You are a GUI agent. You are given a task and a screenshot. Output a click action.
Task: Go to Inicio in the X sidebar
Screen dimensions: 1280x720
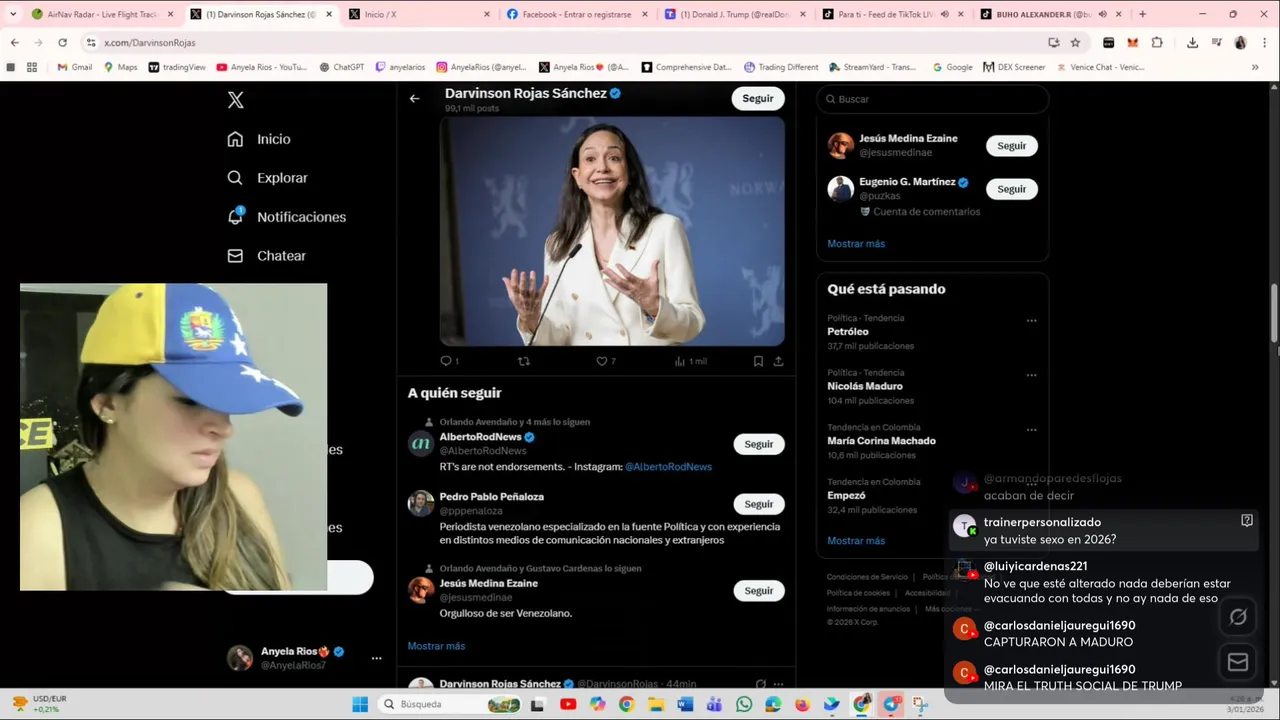(259, 139)
